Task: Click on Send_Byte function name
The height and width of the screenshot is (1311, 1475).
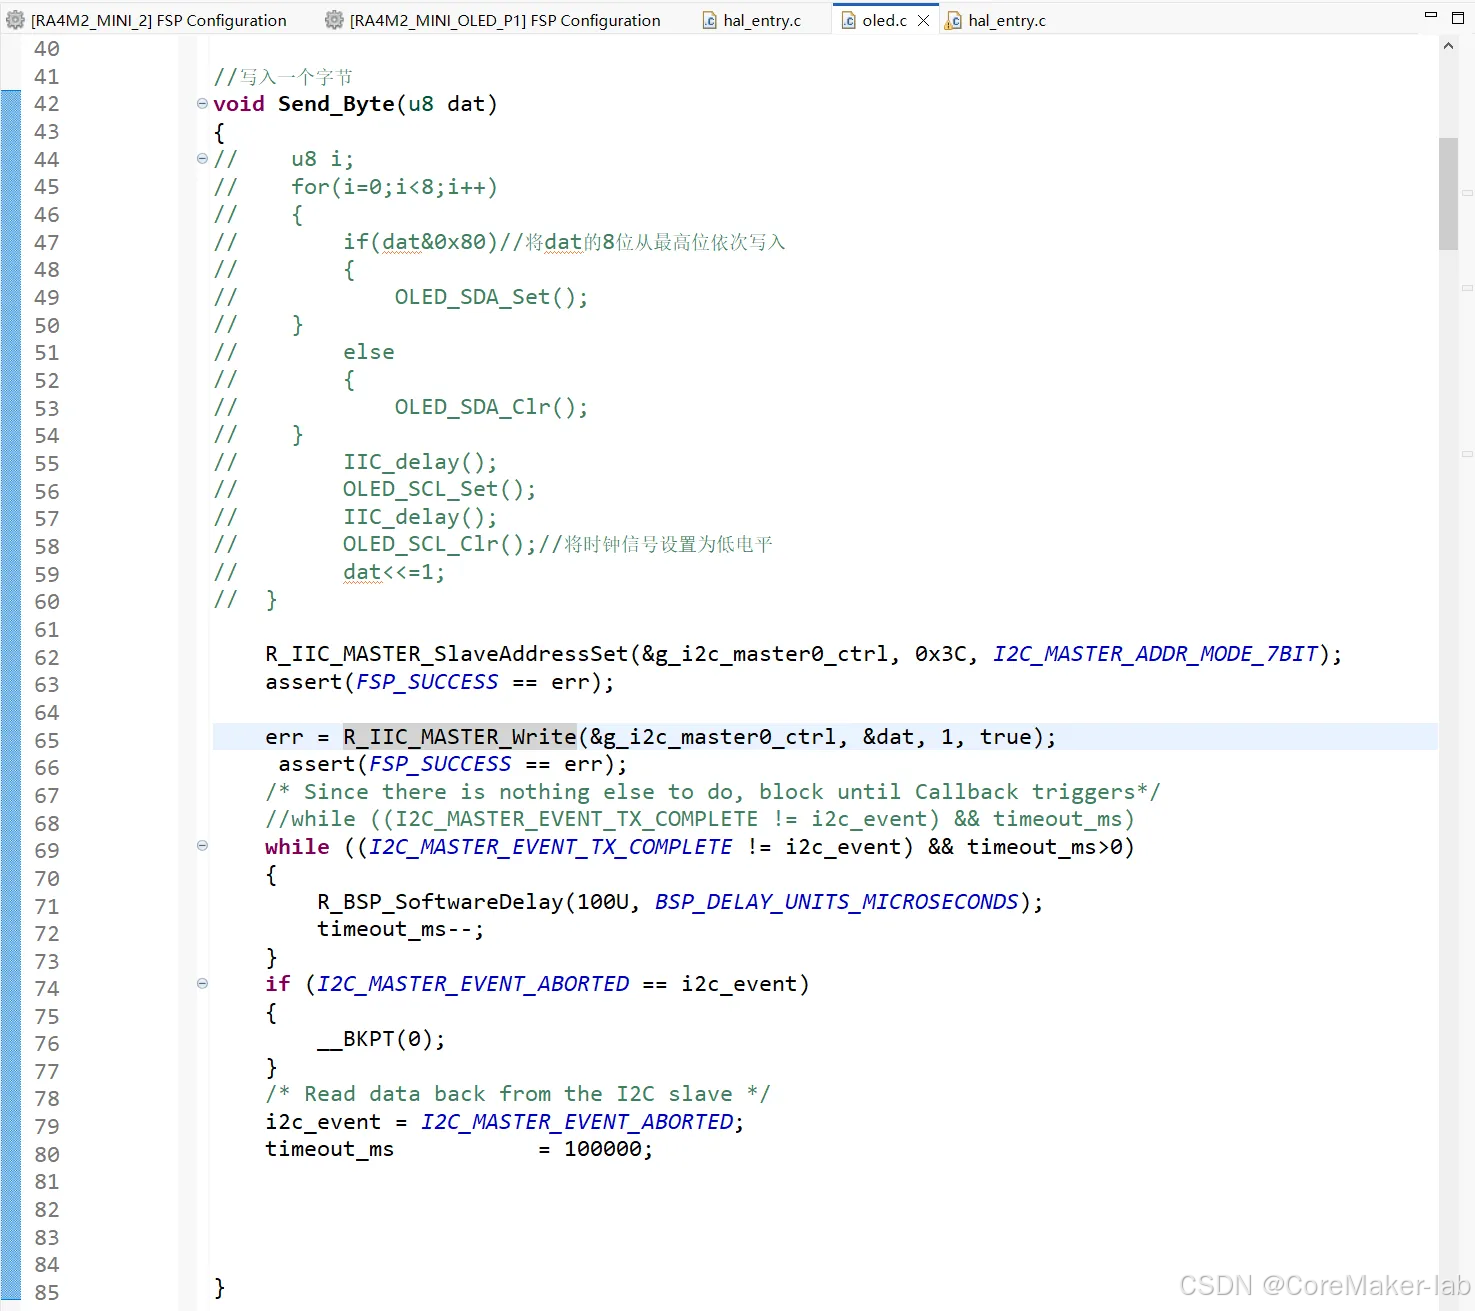Action: click(336, 104)
